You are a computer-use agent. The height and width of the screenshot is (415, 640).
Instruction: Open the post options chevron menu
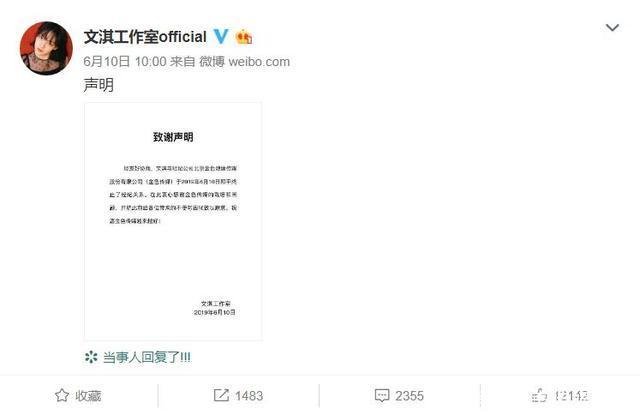click(x=612, y=28)
